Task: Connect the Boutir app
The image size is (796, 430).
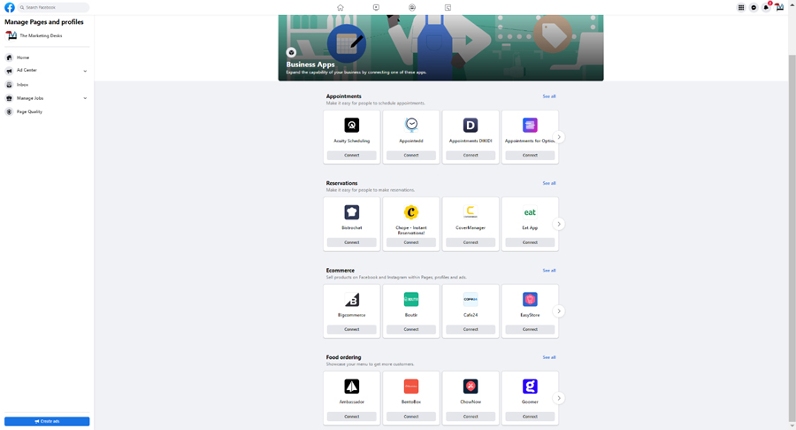Action: 411,329
